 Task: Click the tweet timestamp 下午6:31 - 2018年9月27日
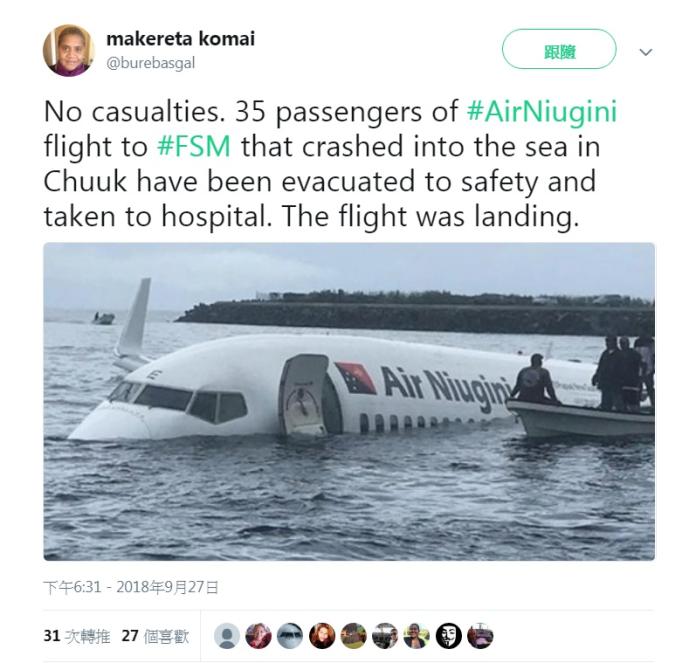point(131,587)
